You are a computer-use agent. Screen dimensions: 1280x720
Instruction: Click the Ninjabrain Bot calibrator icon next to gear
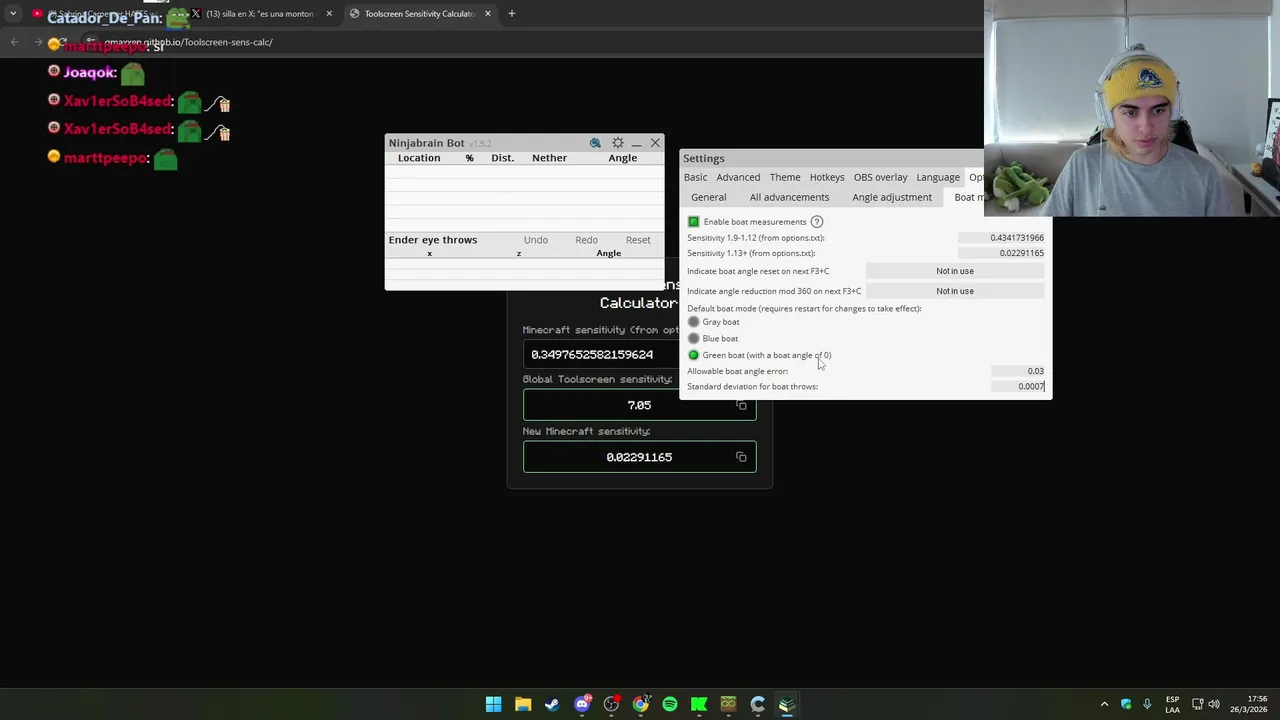[x=595, y=143]
